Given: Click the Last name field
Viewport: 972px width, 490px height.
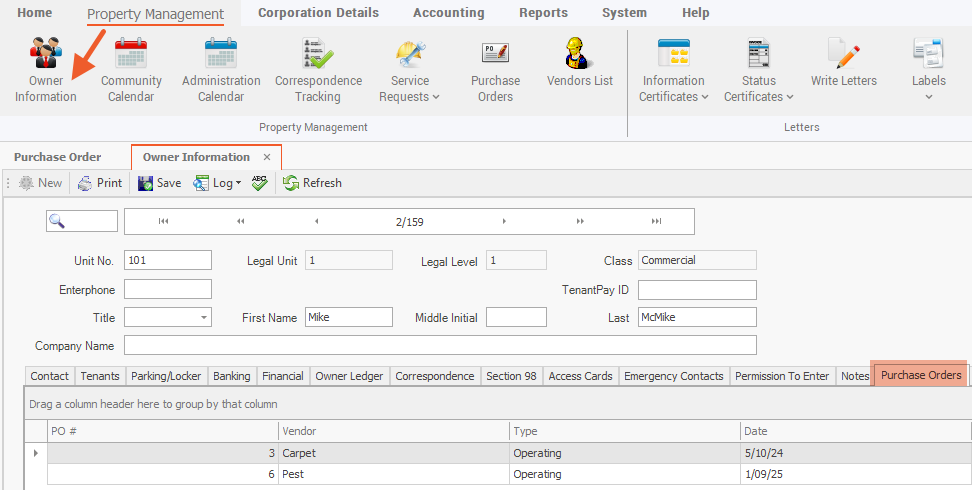Looking at the screenshot, I should [x=697, y=317].
